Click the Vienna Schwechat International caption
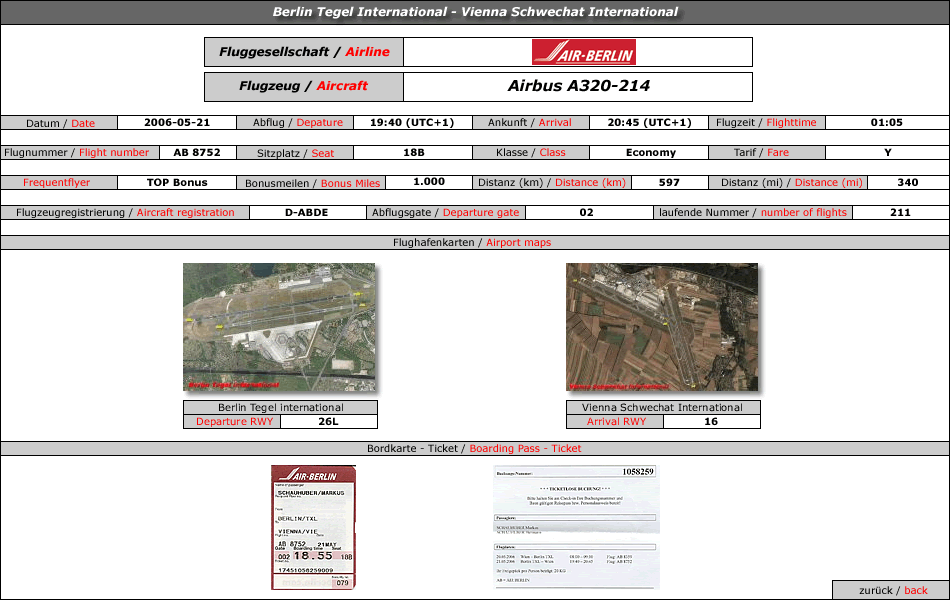Screen dimensions: 950x600 tap(663, 407)
